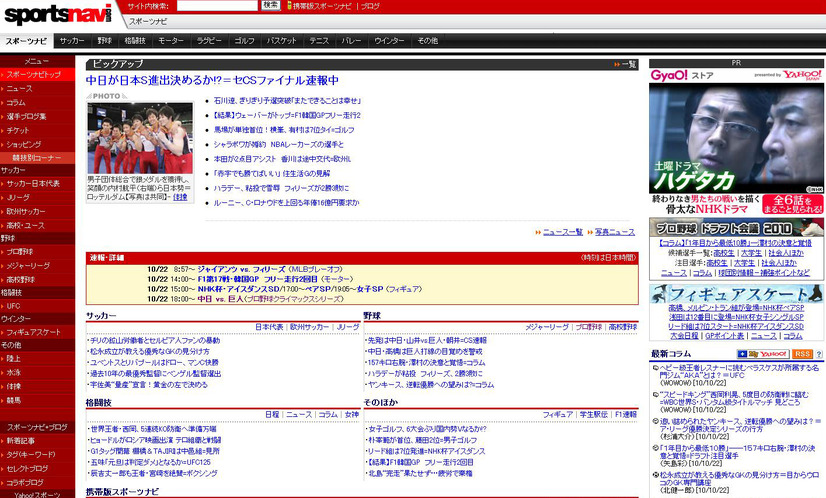Screen dimensions: 826x498
Task: Select the 野球 tab in navigation bar
Action: (104, 41)
